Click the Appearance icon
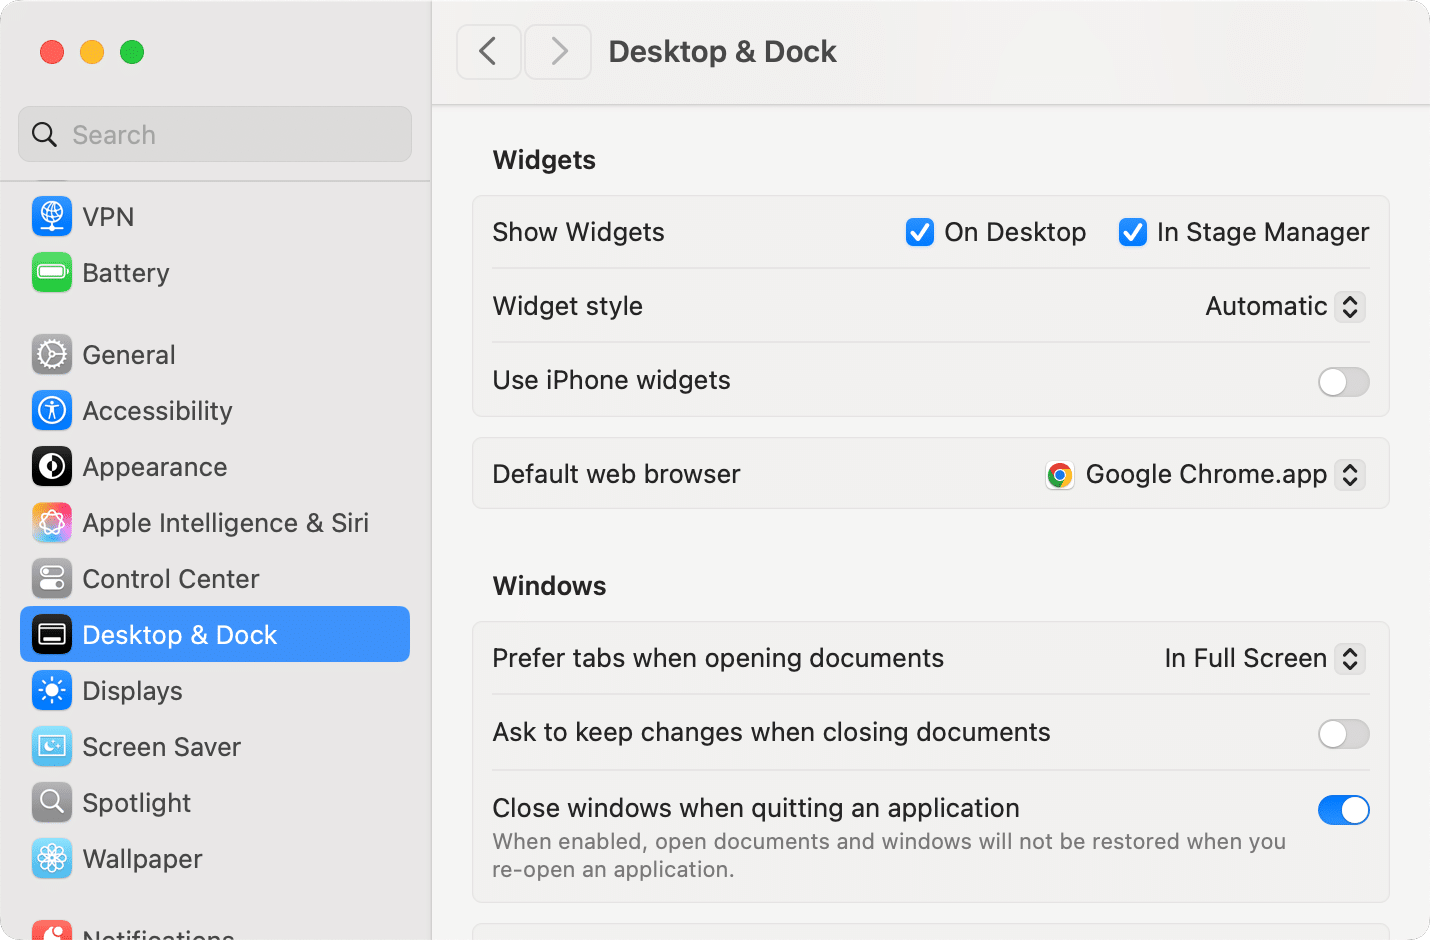Screen dimensions: 1430x940 coord(51,466)
